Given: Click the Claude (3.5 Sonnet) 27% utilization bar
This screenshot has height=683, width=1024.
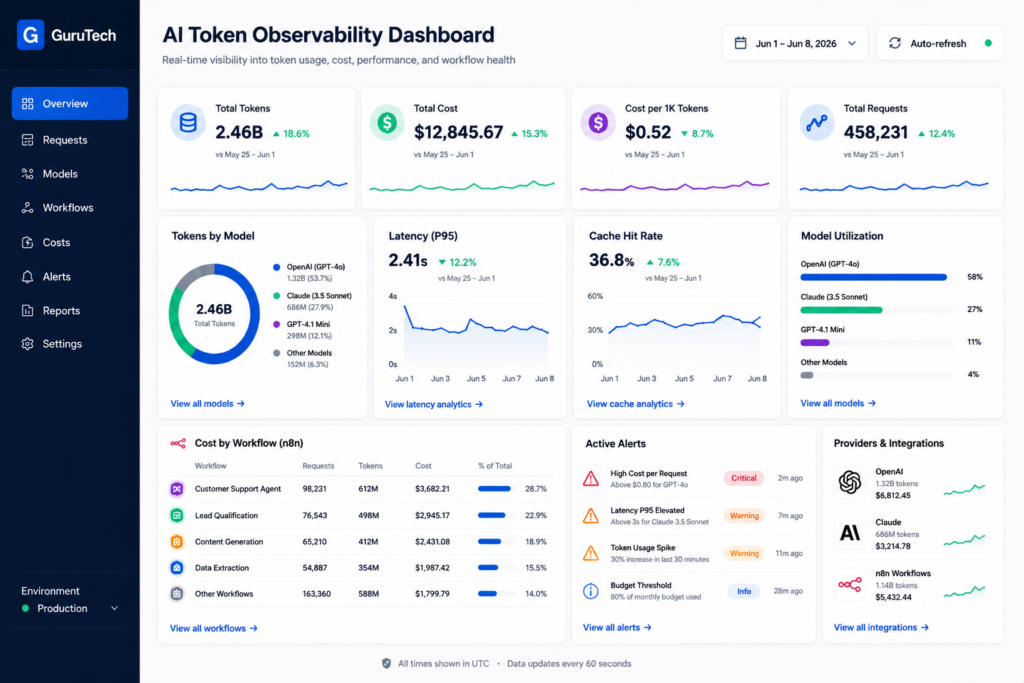Looking at the screenshot, I should click(x=841, y=310).
